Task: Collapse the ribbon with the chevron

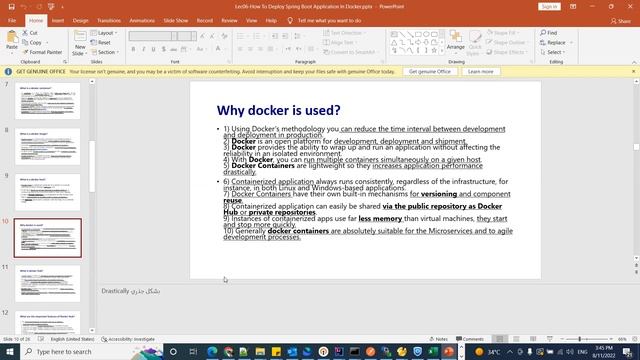Action: (634, 62)
